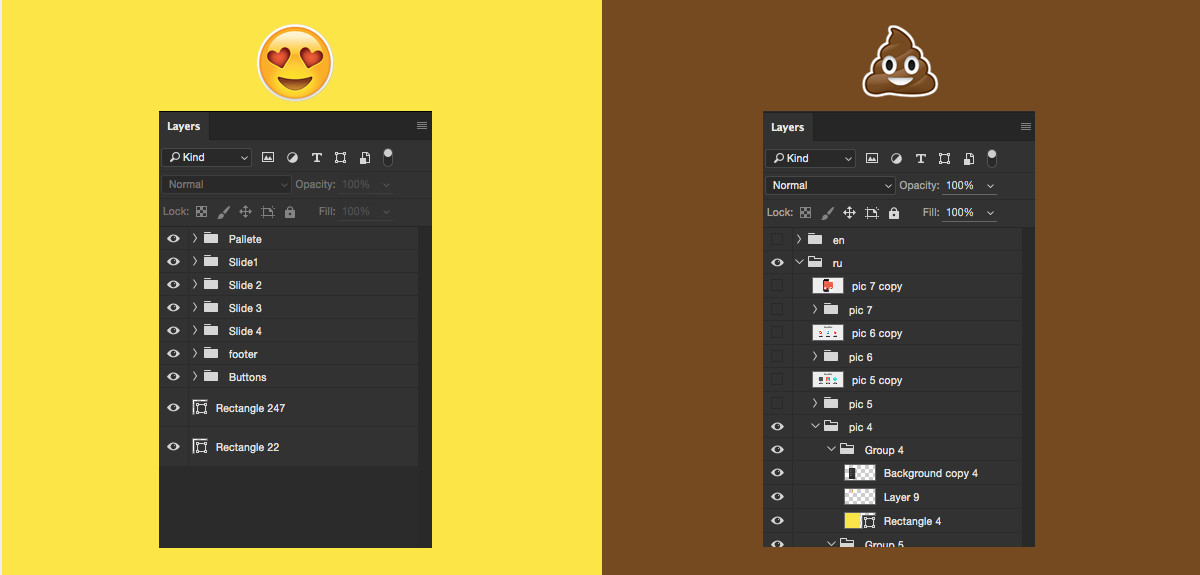The width and height of the screenshot is (1200, 575).
Task: Filter type layers in yellow-side panel
Action: (317, 158)
